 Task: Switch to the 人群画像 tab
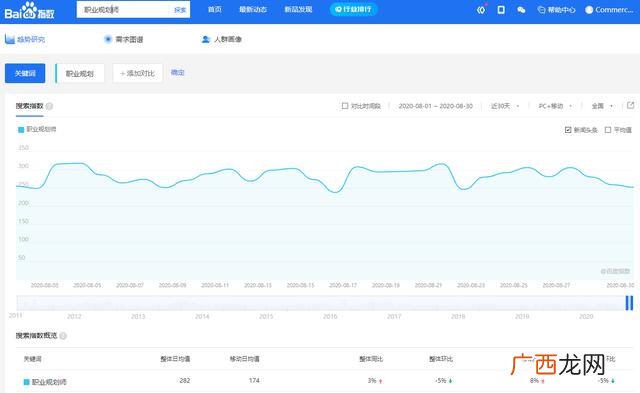pos(222,39)
